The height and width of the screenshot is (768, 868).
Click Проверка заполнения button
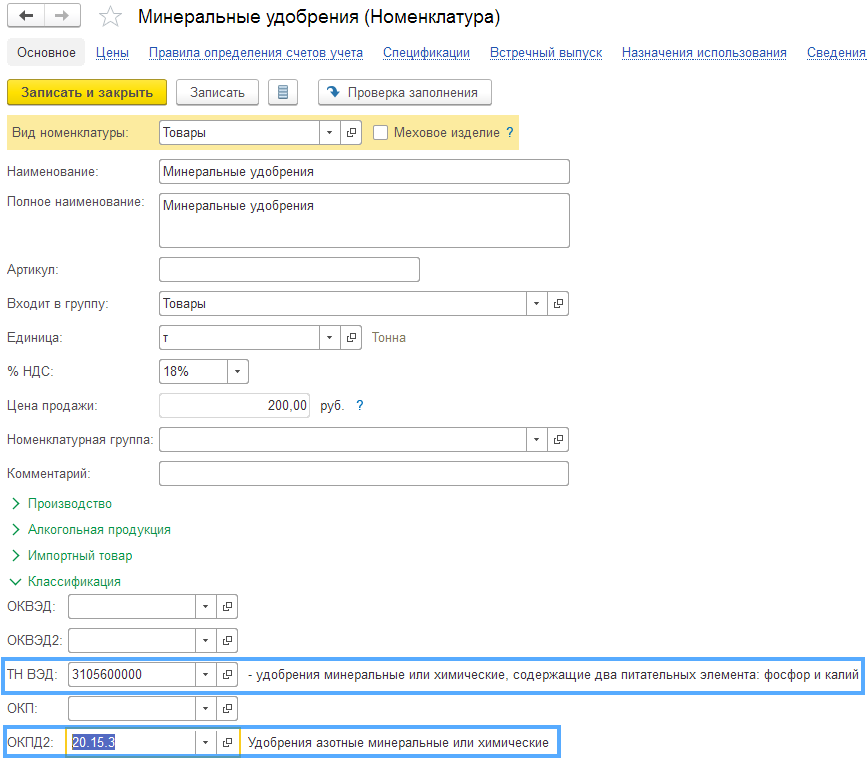[404, 93]
